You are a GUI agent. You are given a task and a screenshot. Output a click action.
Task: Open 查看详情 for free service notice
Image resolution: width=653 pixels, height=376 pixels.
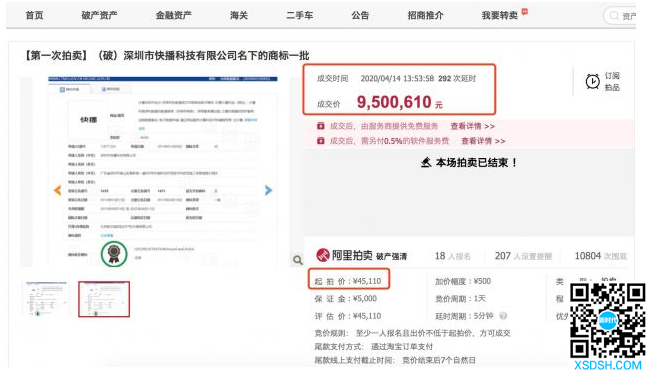coord(472,126)
